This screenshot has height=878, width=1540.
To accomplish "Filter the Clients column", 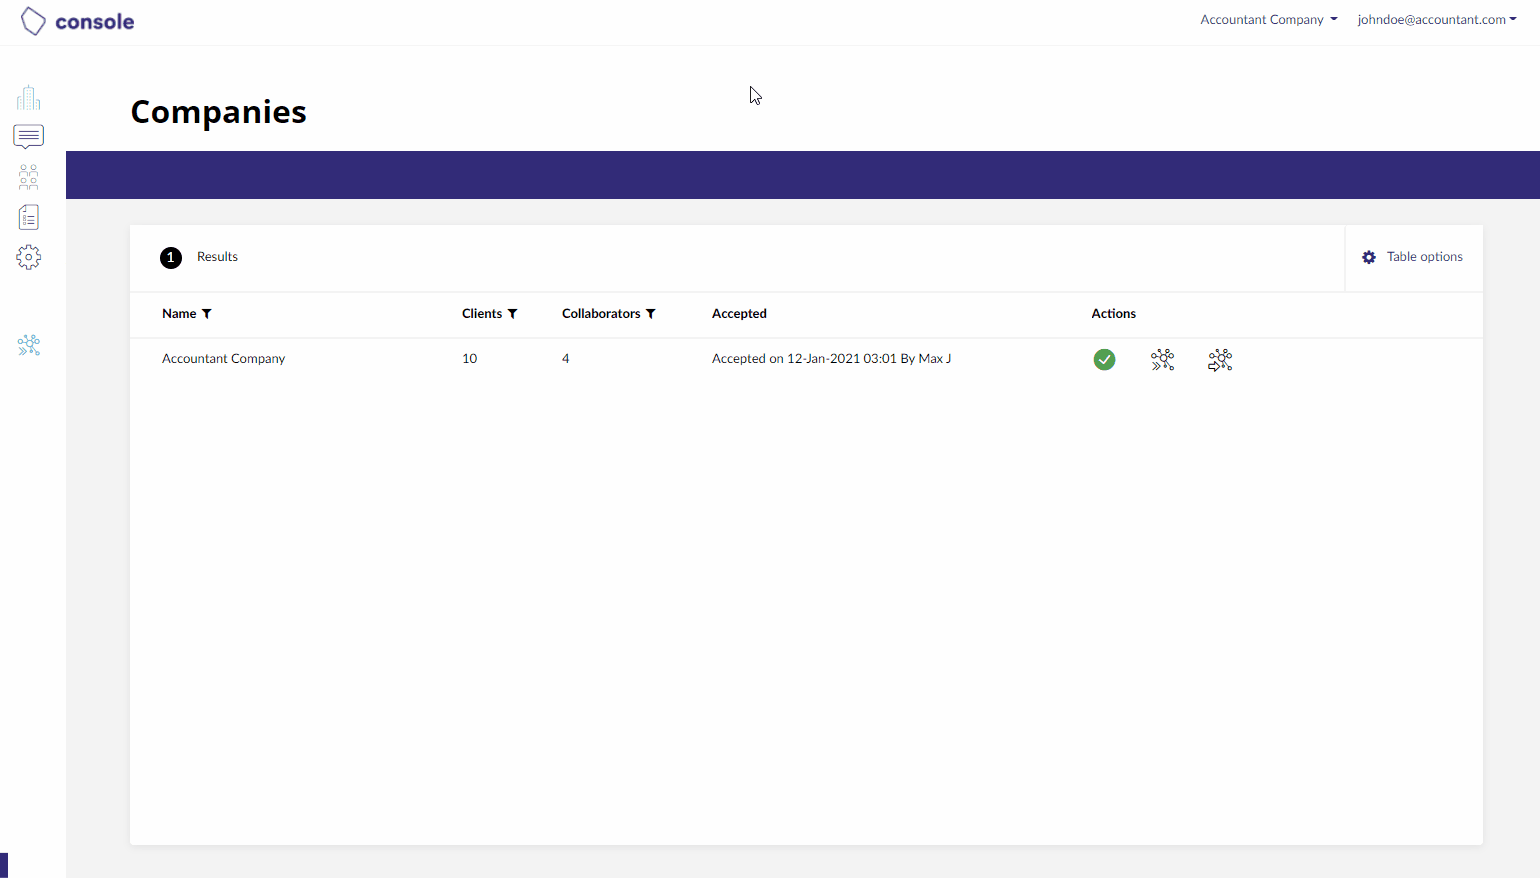I will [x=513, y=314].
